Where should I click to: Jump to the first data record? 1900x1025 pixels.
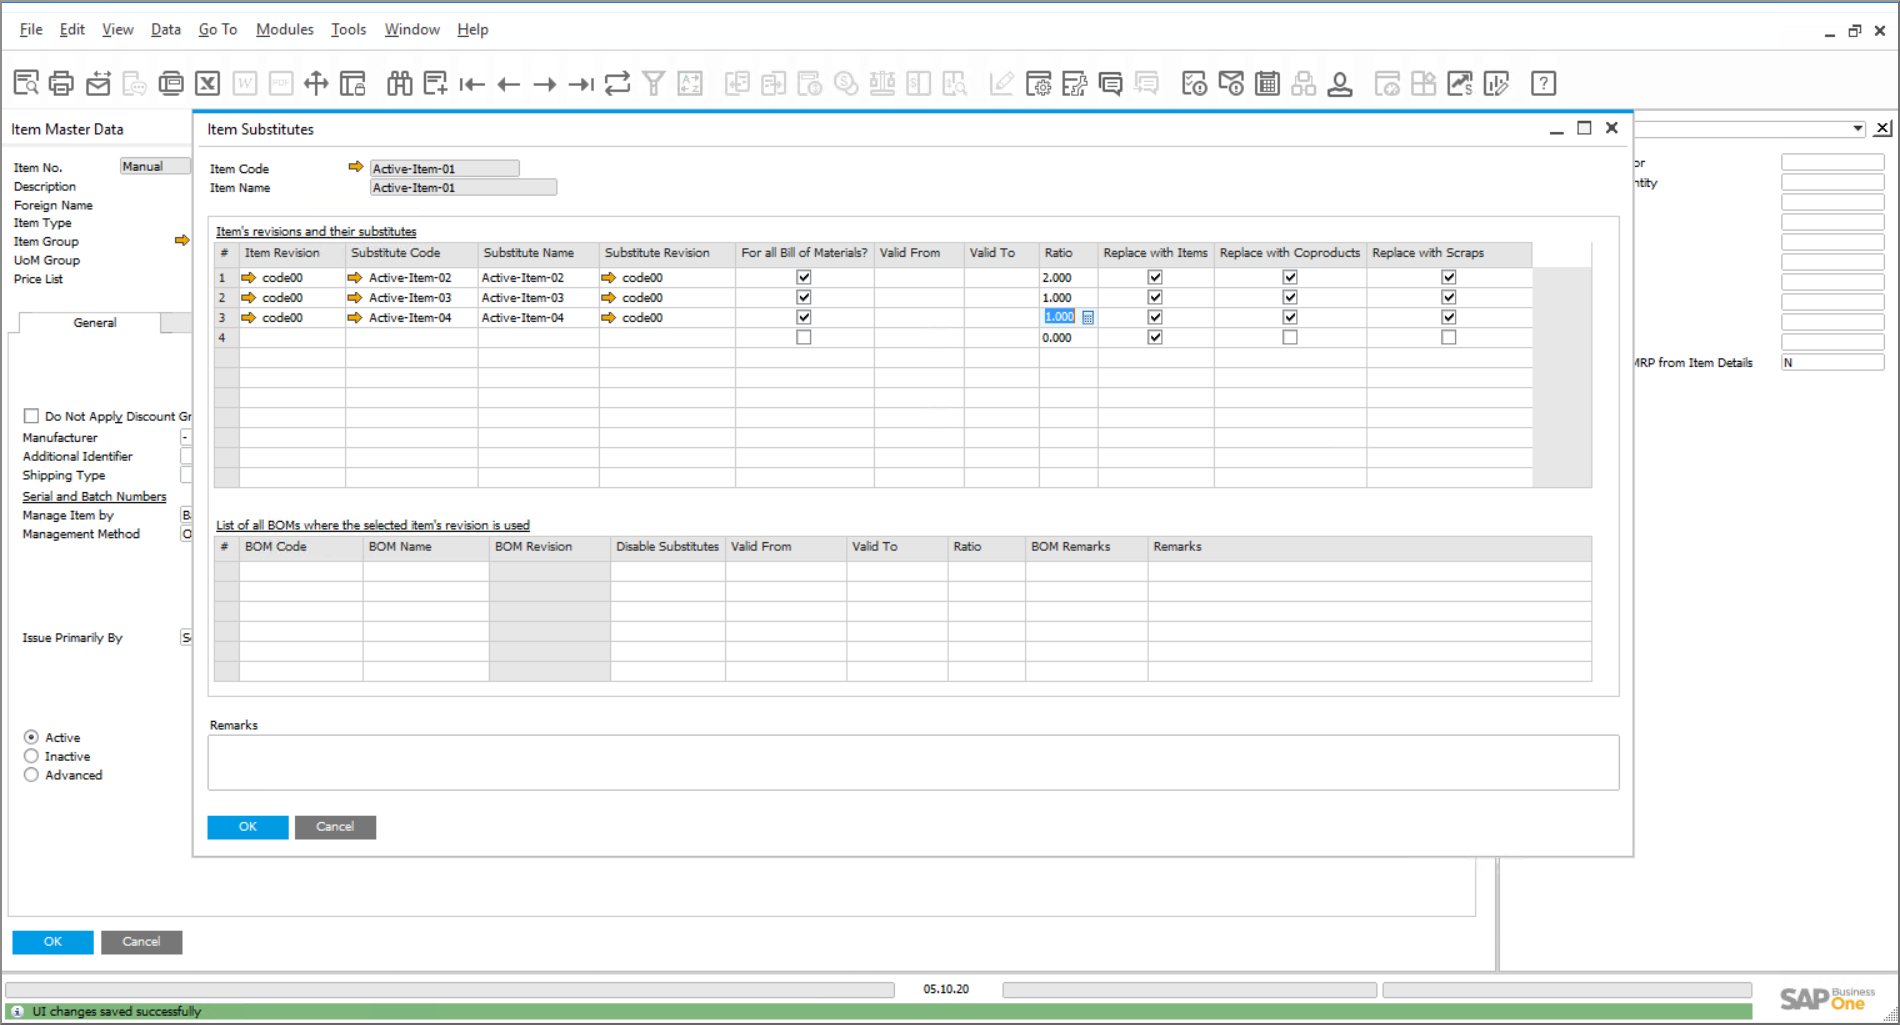[x=472, y=84]
